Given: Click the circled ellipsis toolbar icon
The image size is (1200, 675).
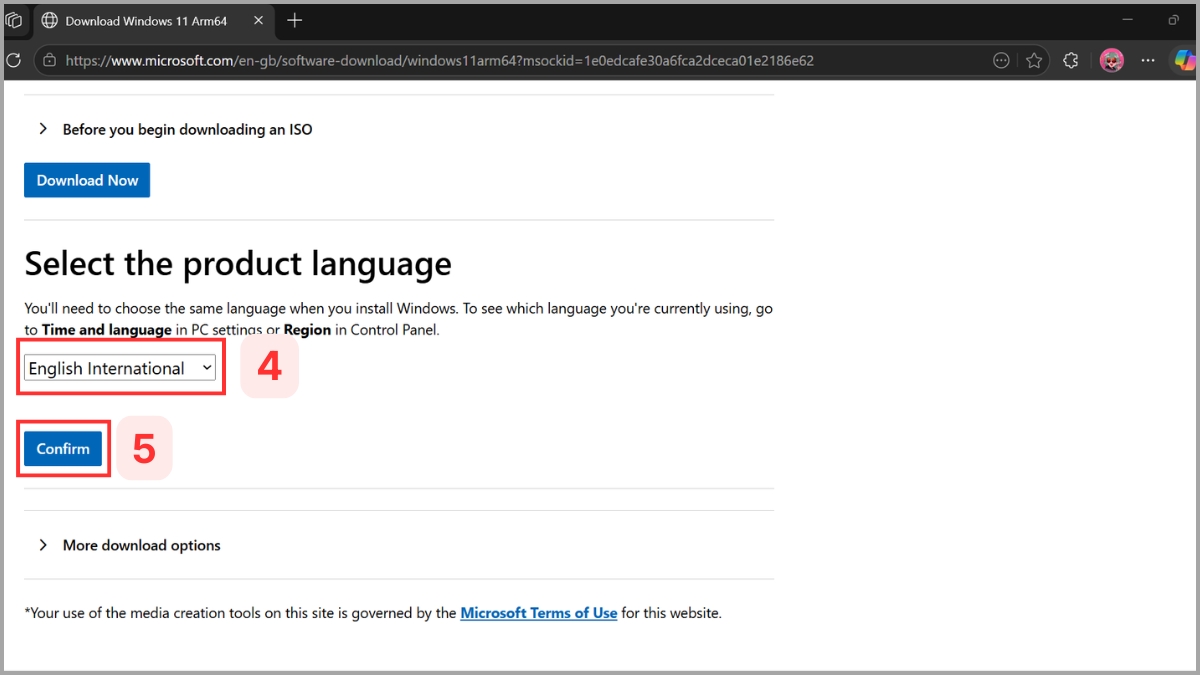Looking at the screenshot, I should 1001,60.
